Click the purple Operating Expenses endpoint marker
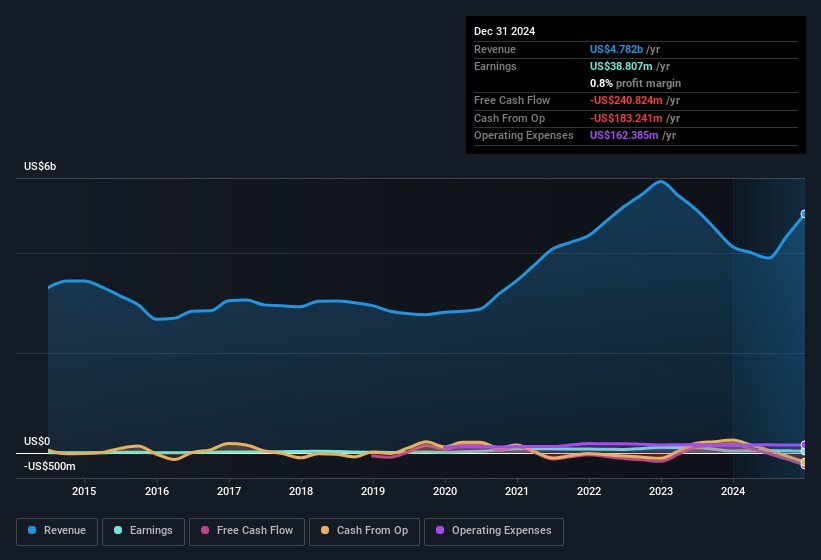The width and height of the screenshot is (821, 560). (803, 445)
